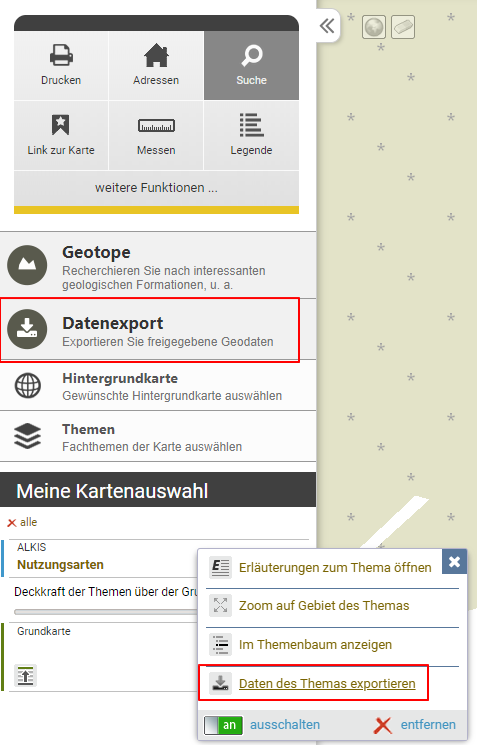
Task: Open the Drucken print tool
Action: point(61,66)
